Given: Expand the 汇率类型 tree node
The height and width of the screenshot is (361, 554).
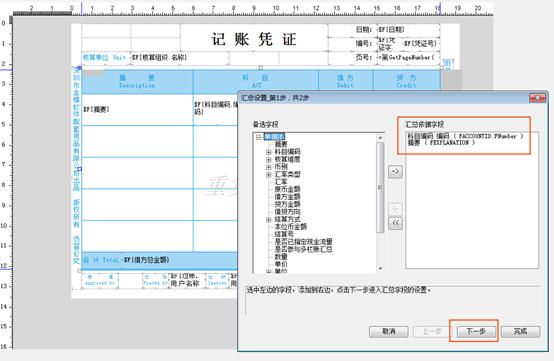Looking at the screenshot, I should click(269, 174).
